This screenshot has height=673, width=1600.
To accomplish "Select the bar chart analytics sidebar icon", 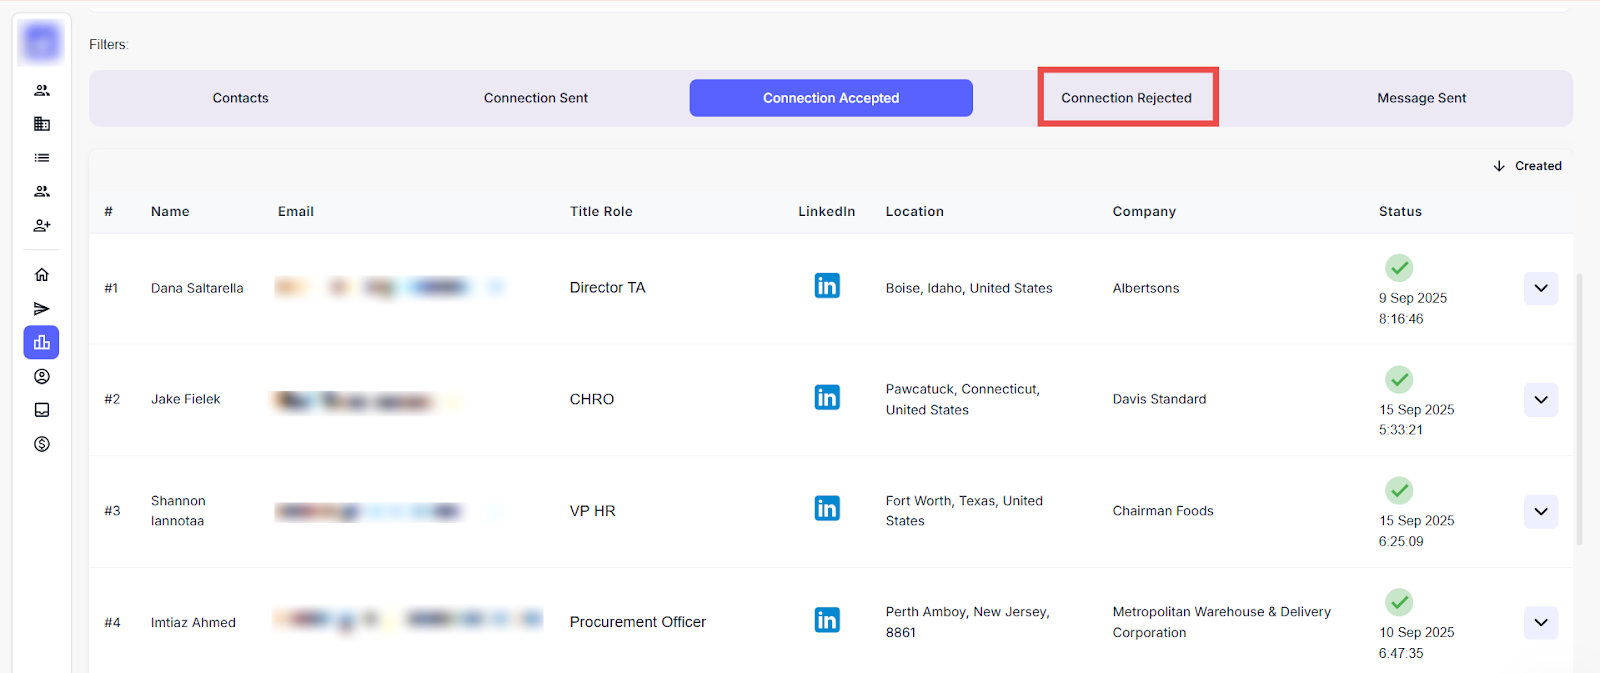I will 42,343.
